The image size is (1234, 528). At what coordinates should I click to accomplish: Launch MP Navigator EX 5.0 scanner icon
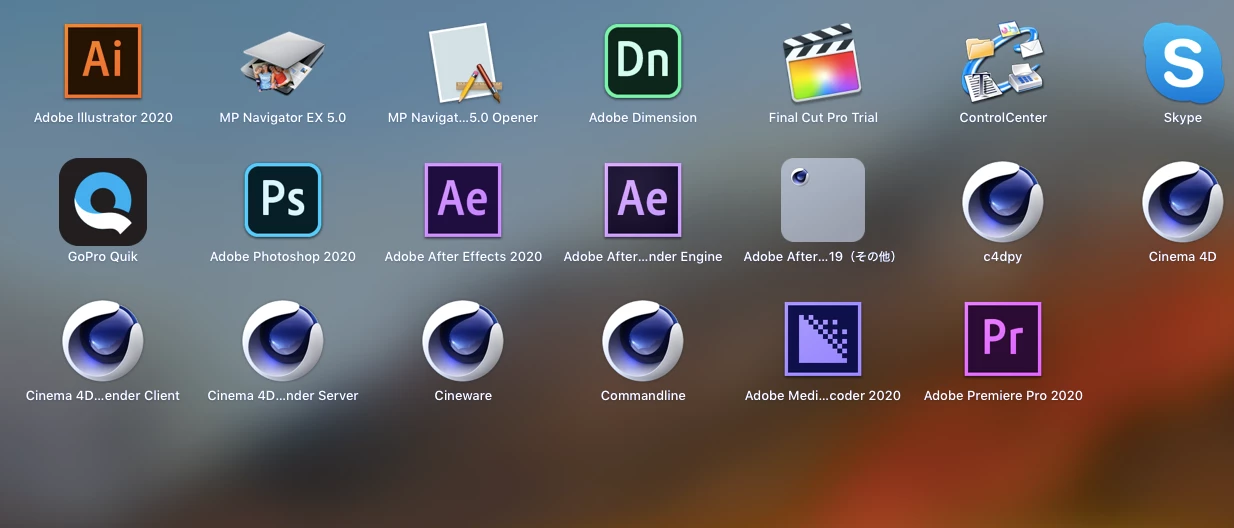[x=283, y=62]
